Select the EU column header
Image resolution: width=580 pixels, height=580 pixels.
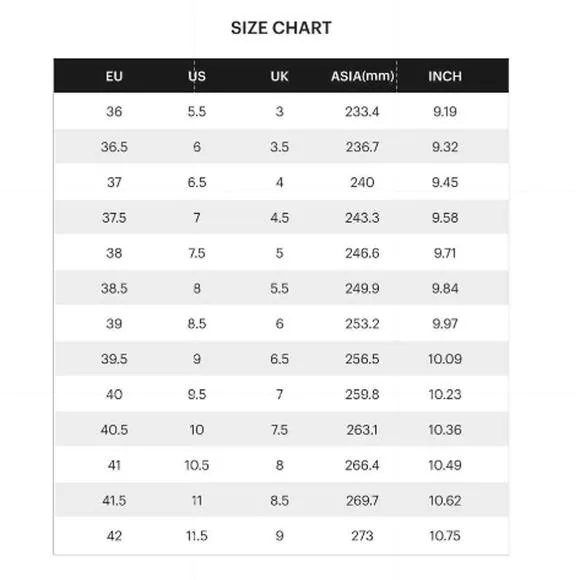pyautogui.click(x=114, y=76)
